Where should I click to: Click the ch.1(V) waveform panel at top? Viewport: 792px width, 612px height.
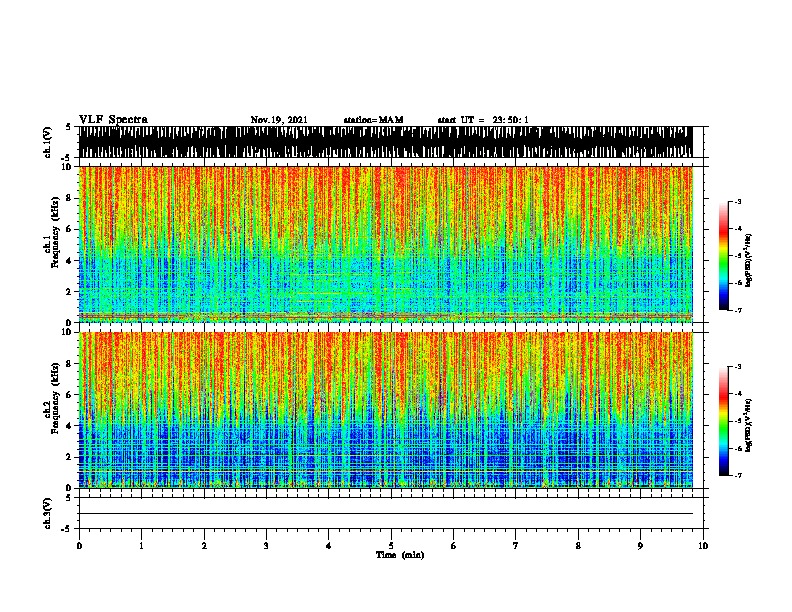coord(386,142)
